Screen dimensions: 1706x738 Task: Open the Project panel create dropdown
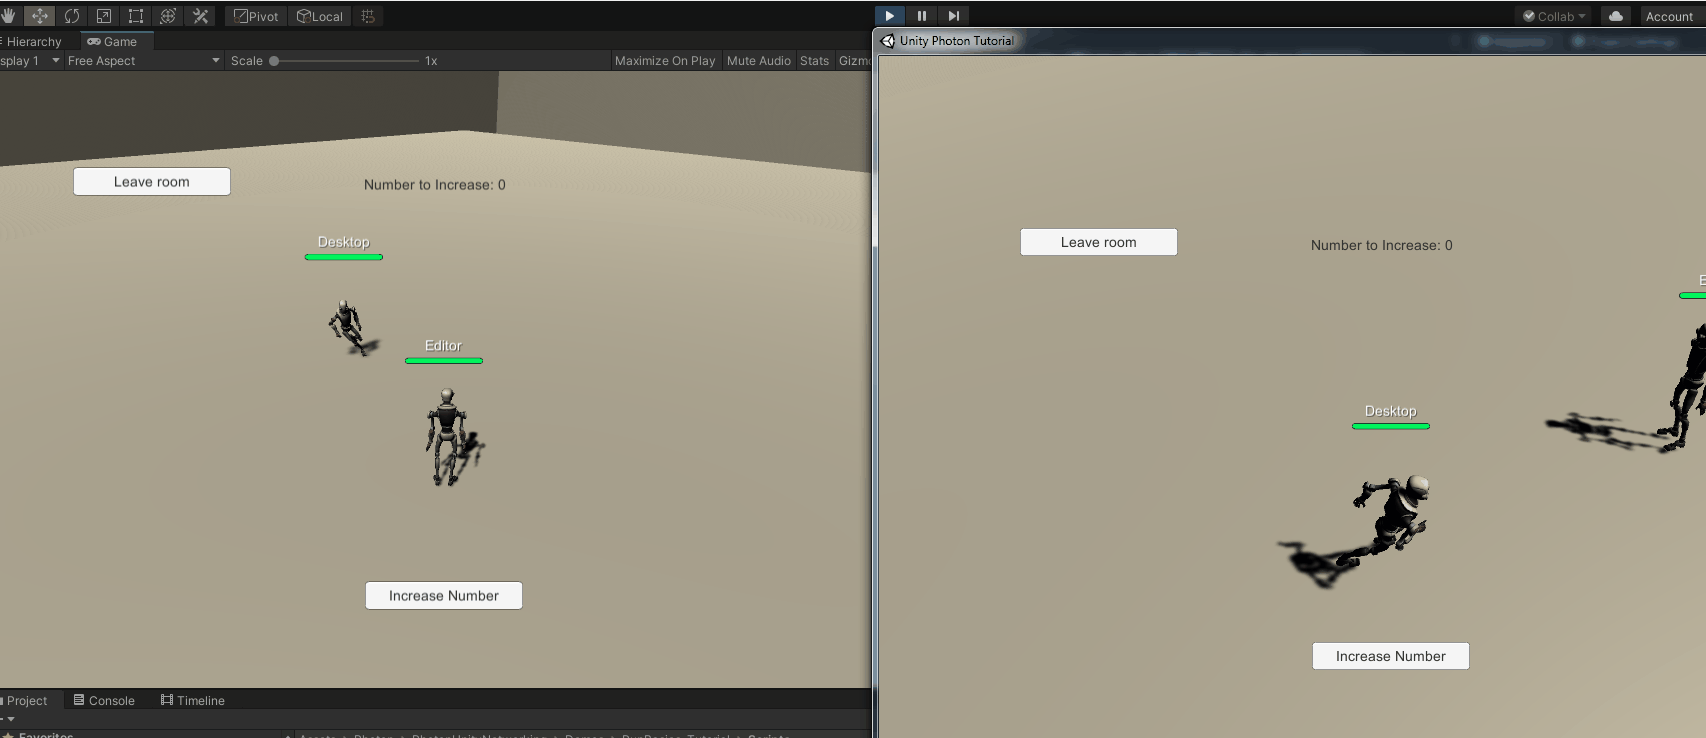tap(9, 719)
